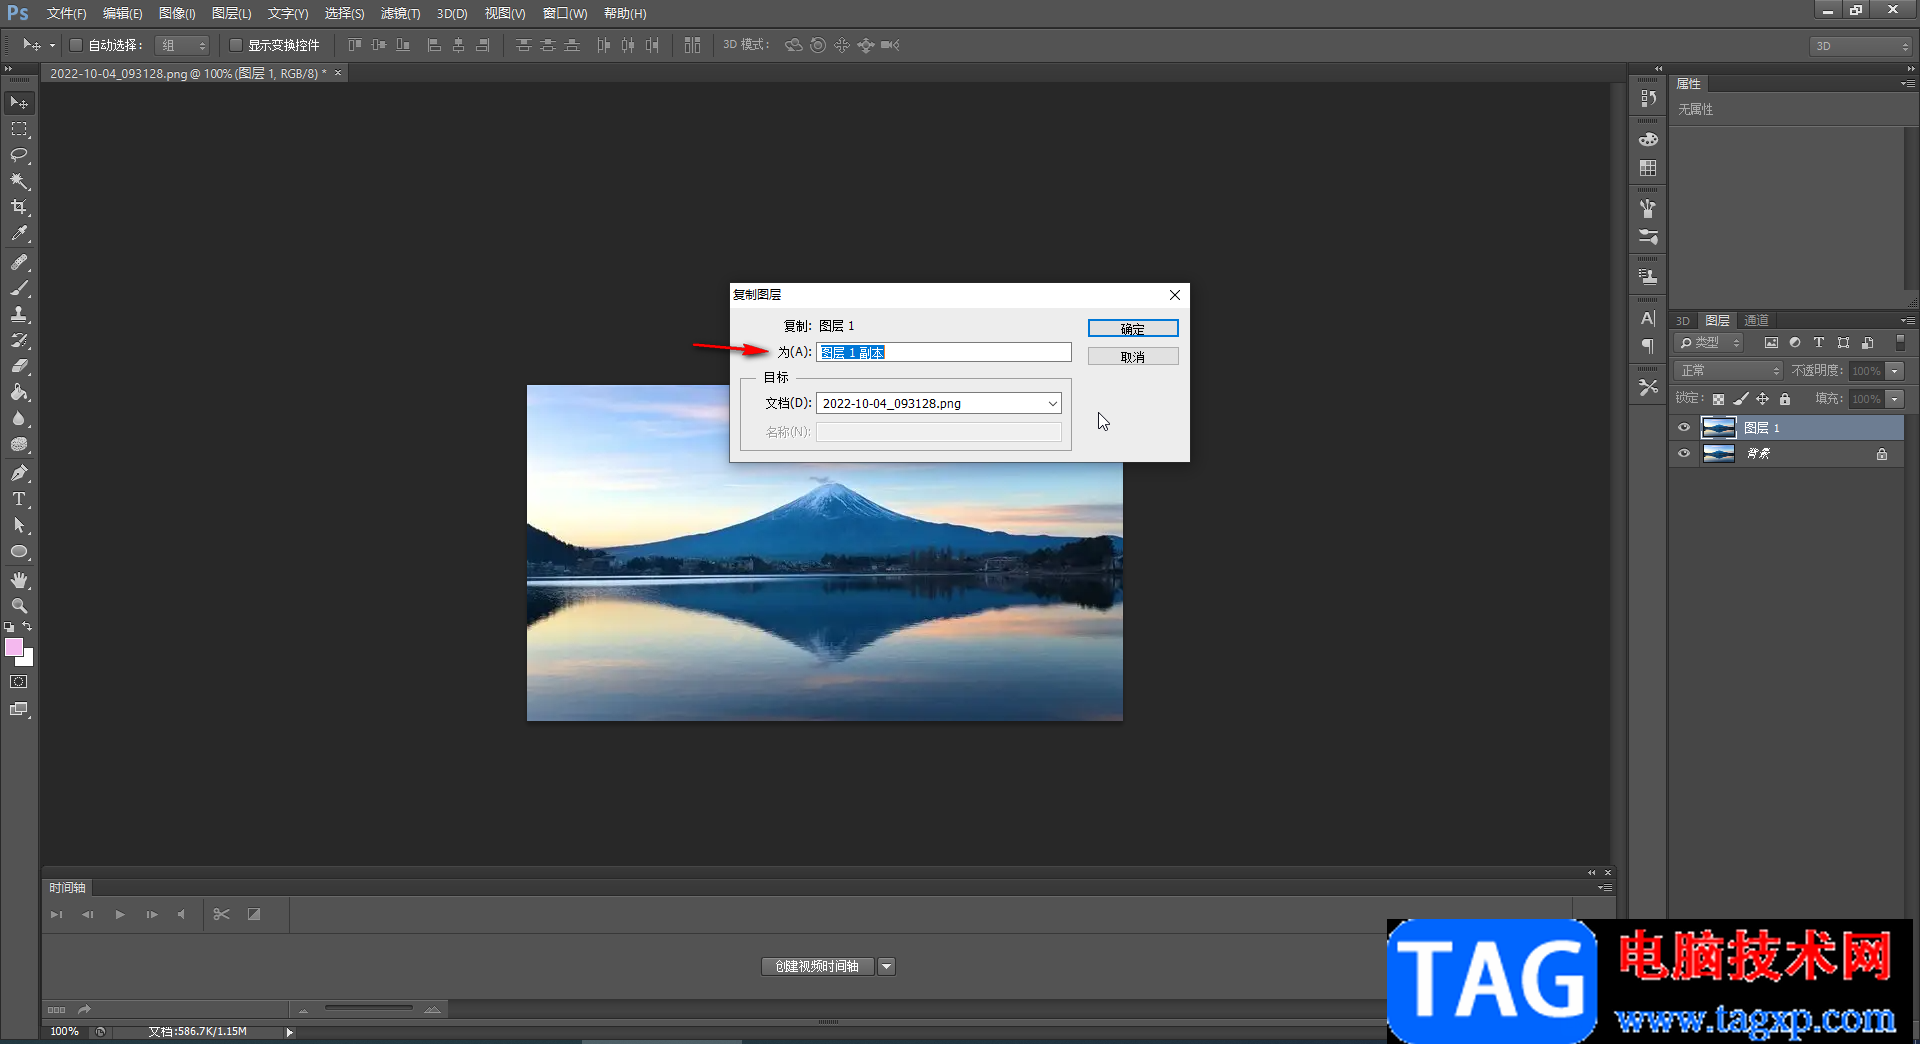1920x1044 pixels.
Task: Open the 3D workspace dropdown
Action: 1860,46
